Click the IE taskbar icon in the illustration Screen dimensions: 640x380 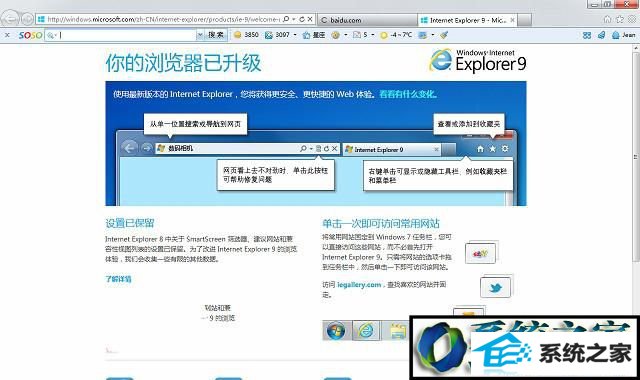click(x=366, y=331)
